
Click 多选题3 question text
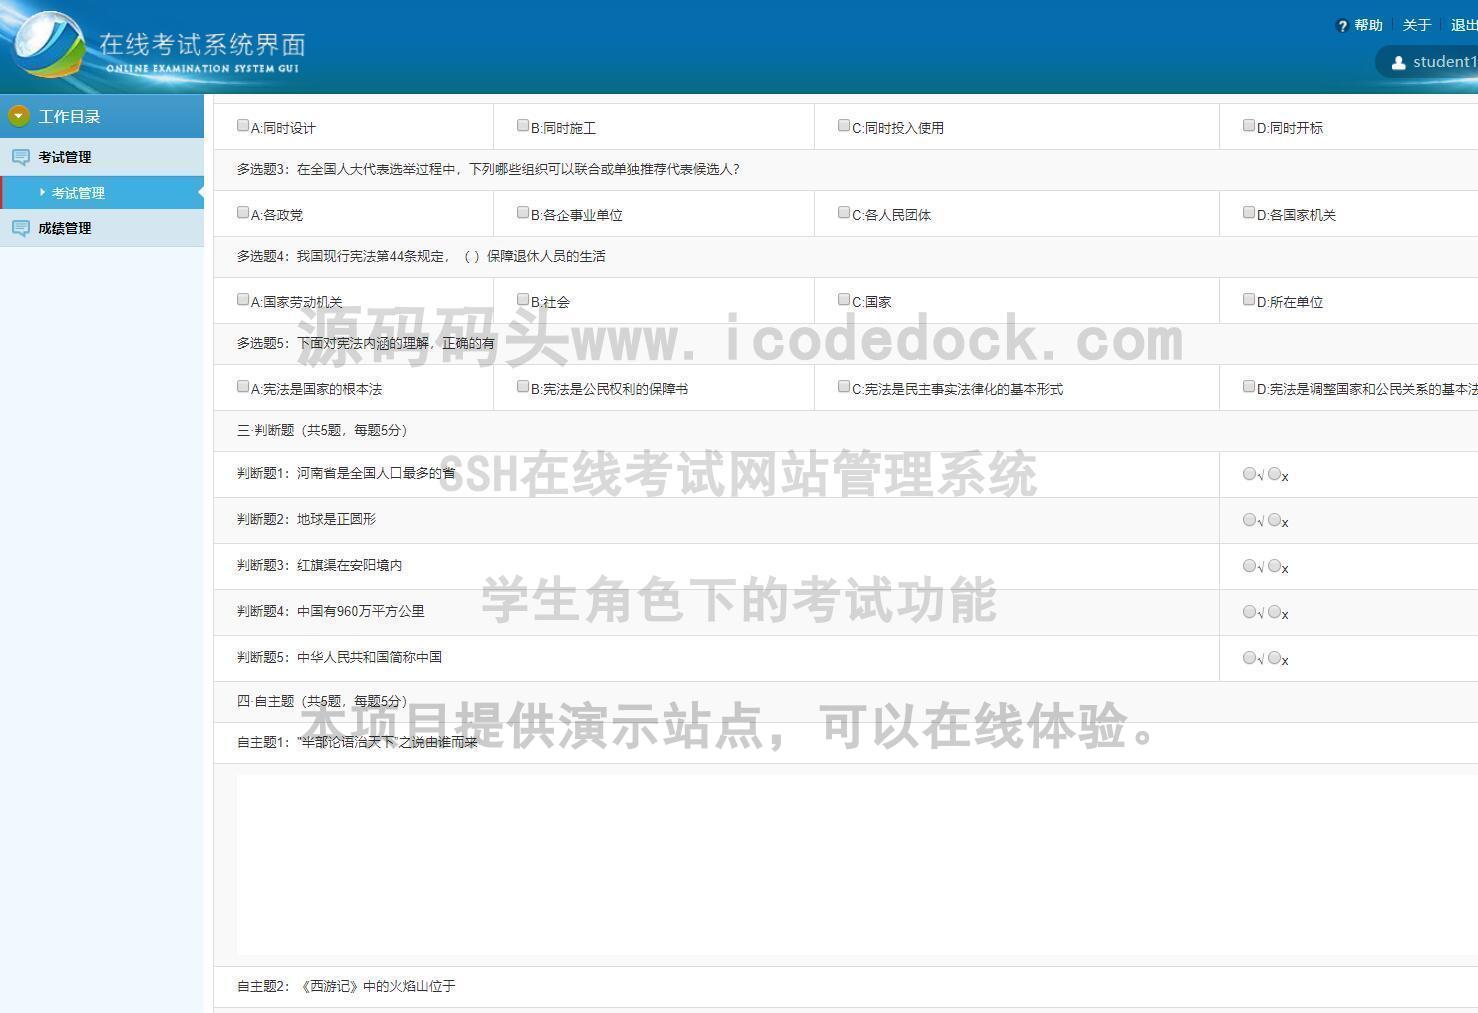click(x=488, y=169)
